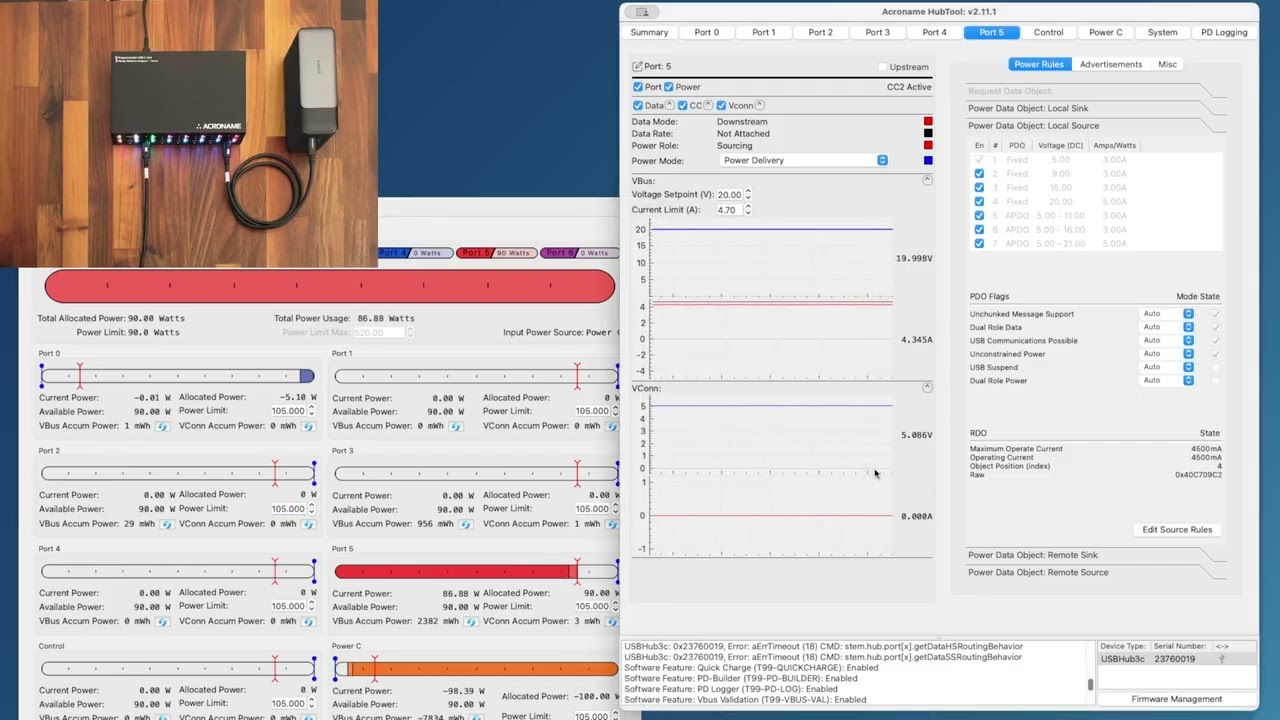This screenshot has height=720, width=1280.
Task: Click the Firmware Management button
Action: click(1176, 699)
